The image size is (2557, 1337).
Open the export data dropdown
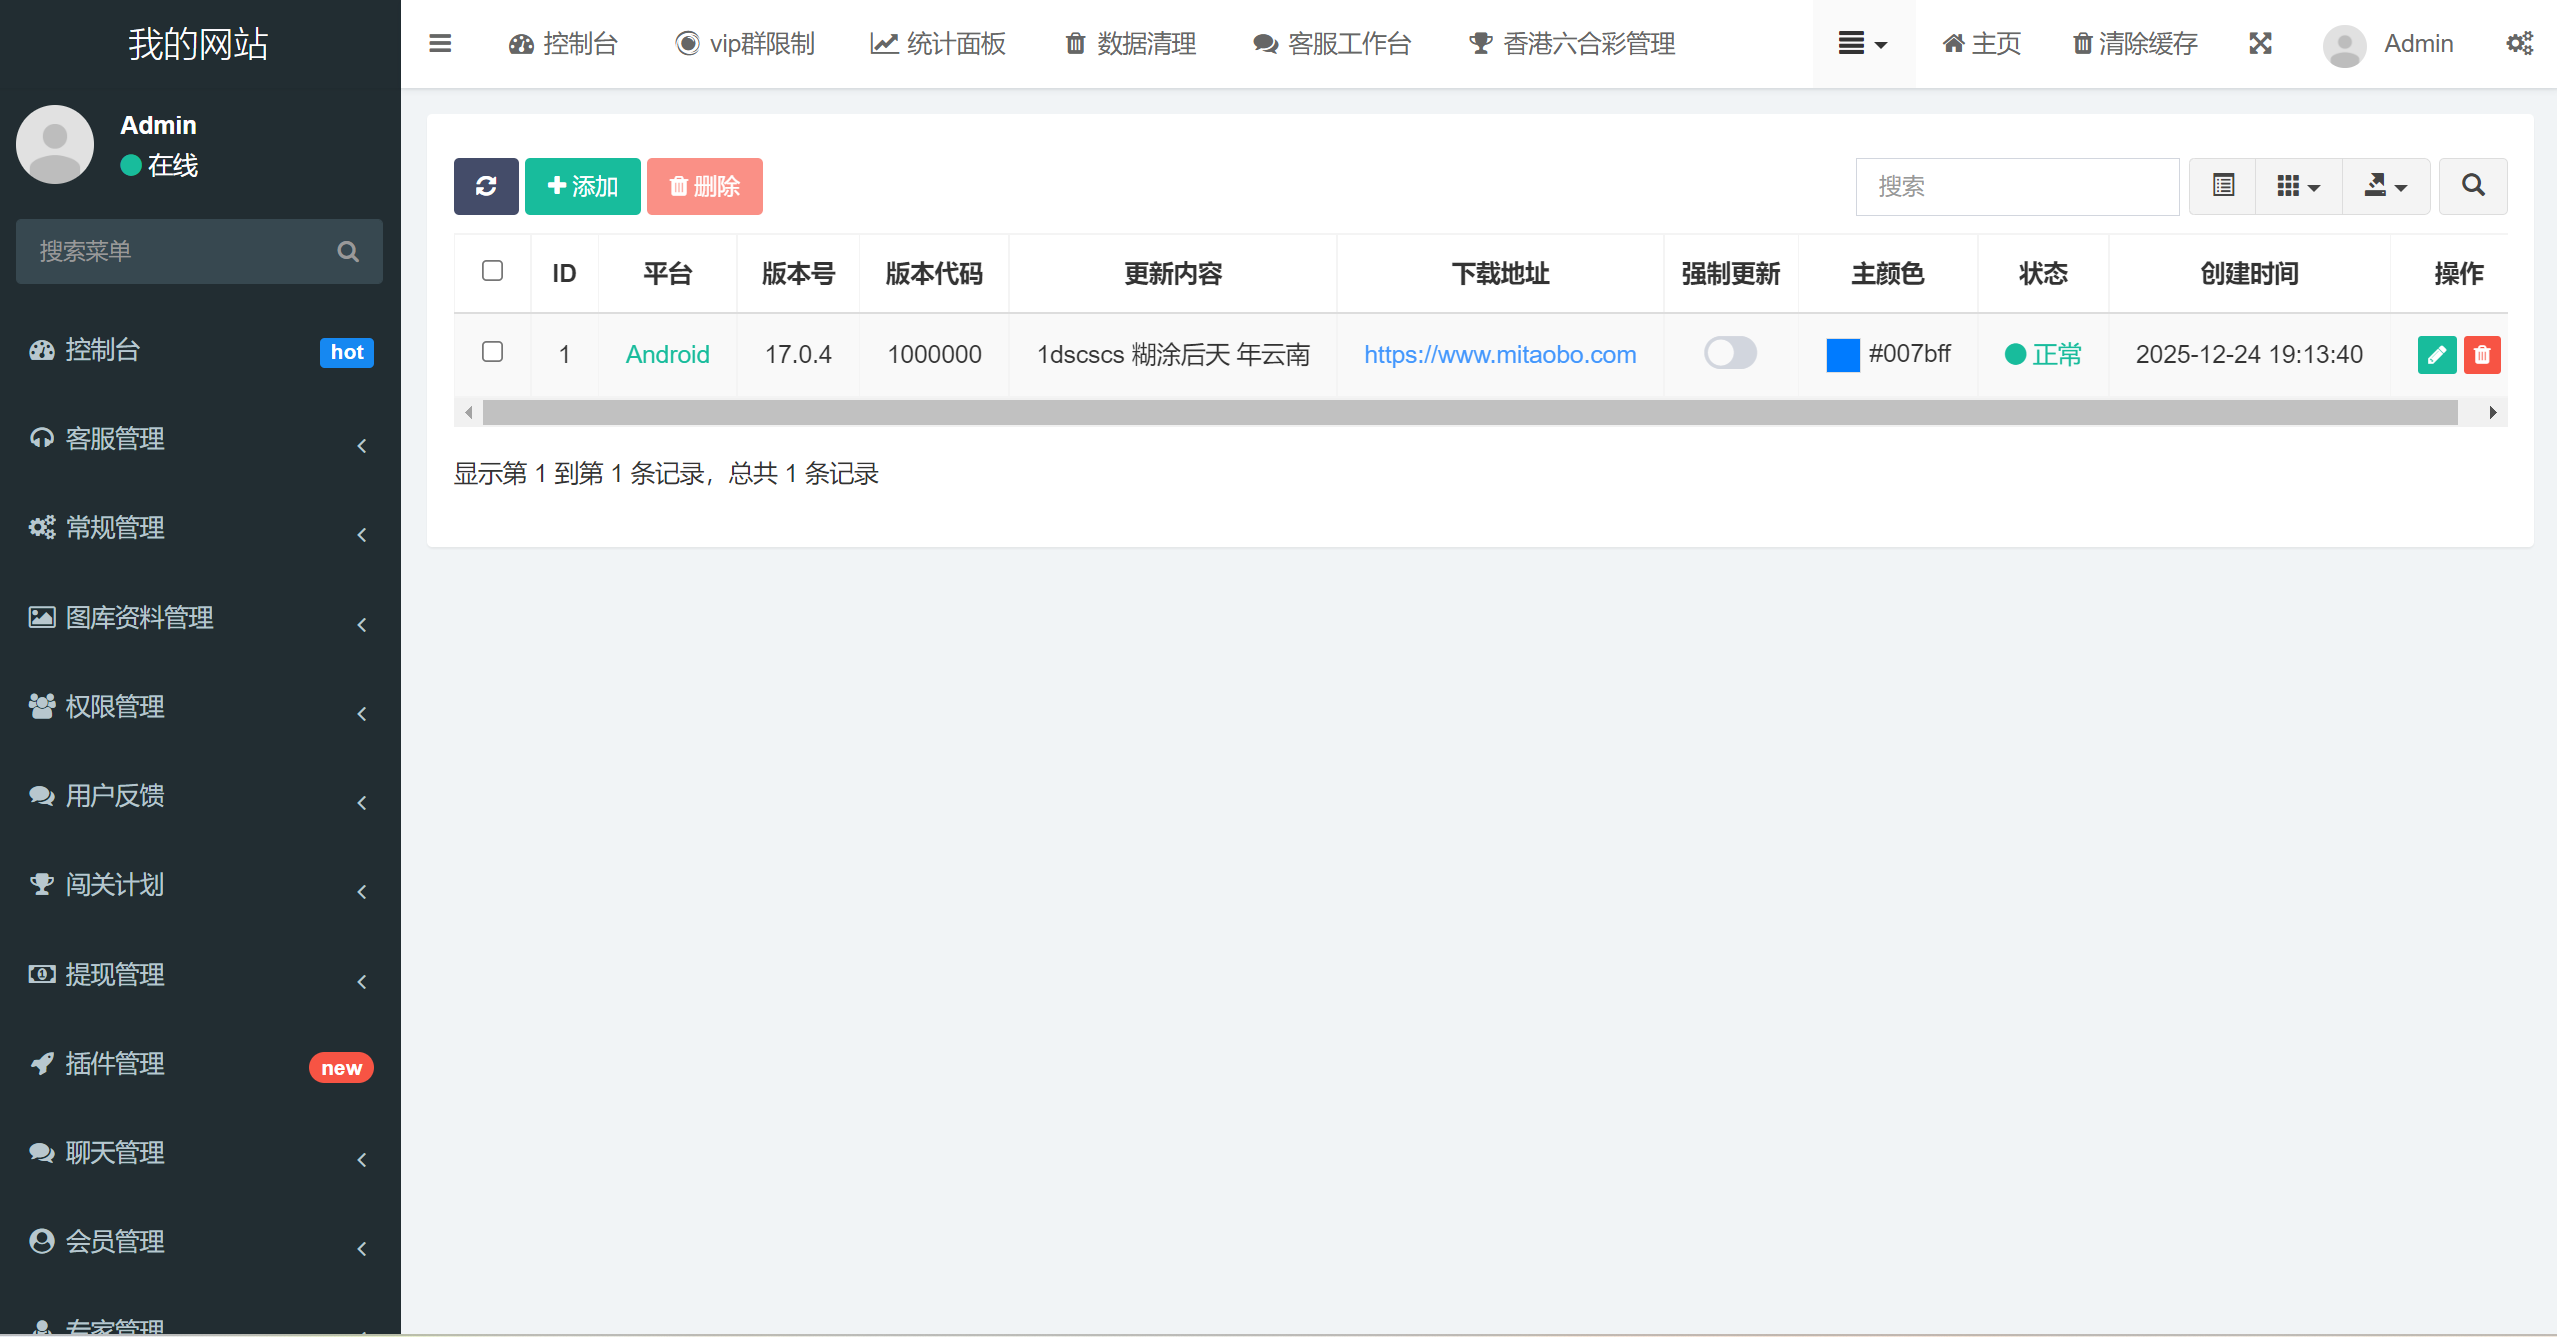(2385, 186)
